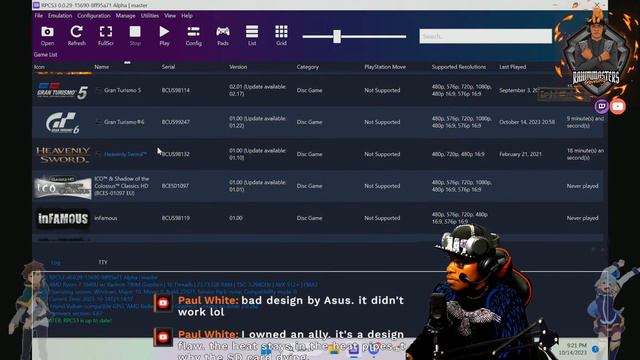
Task: Open the Pads controller settings icon
Action: click(223, 36)
